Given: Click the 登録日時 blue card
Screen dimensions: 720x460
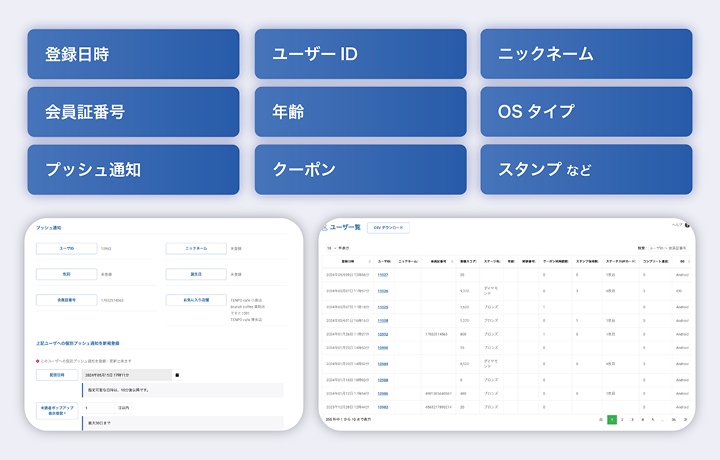Looking at the screenshot, I should pos(133,54).
